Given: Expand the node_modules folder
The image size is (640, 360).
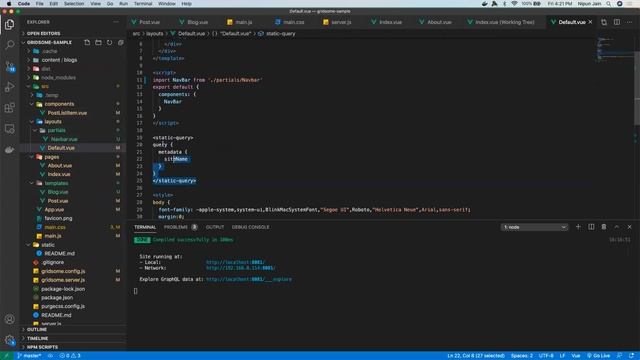Looking at the screenshot, I should 58,78.
